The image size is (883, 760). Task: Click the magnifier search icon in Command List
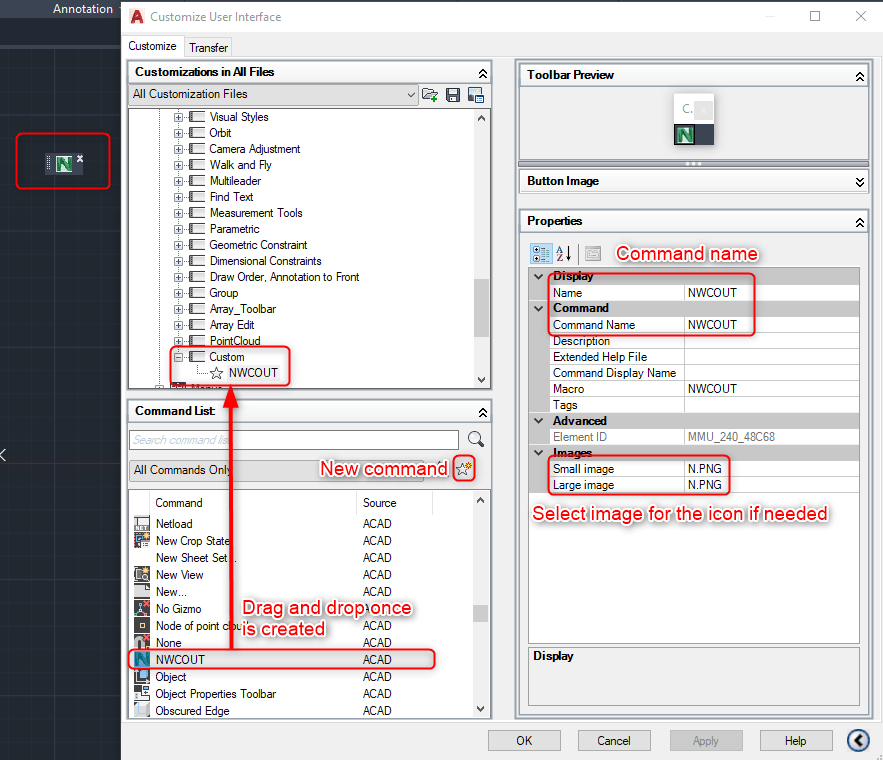(475, 439)
